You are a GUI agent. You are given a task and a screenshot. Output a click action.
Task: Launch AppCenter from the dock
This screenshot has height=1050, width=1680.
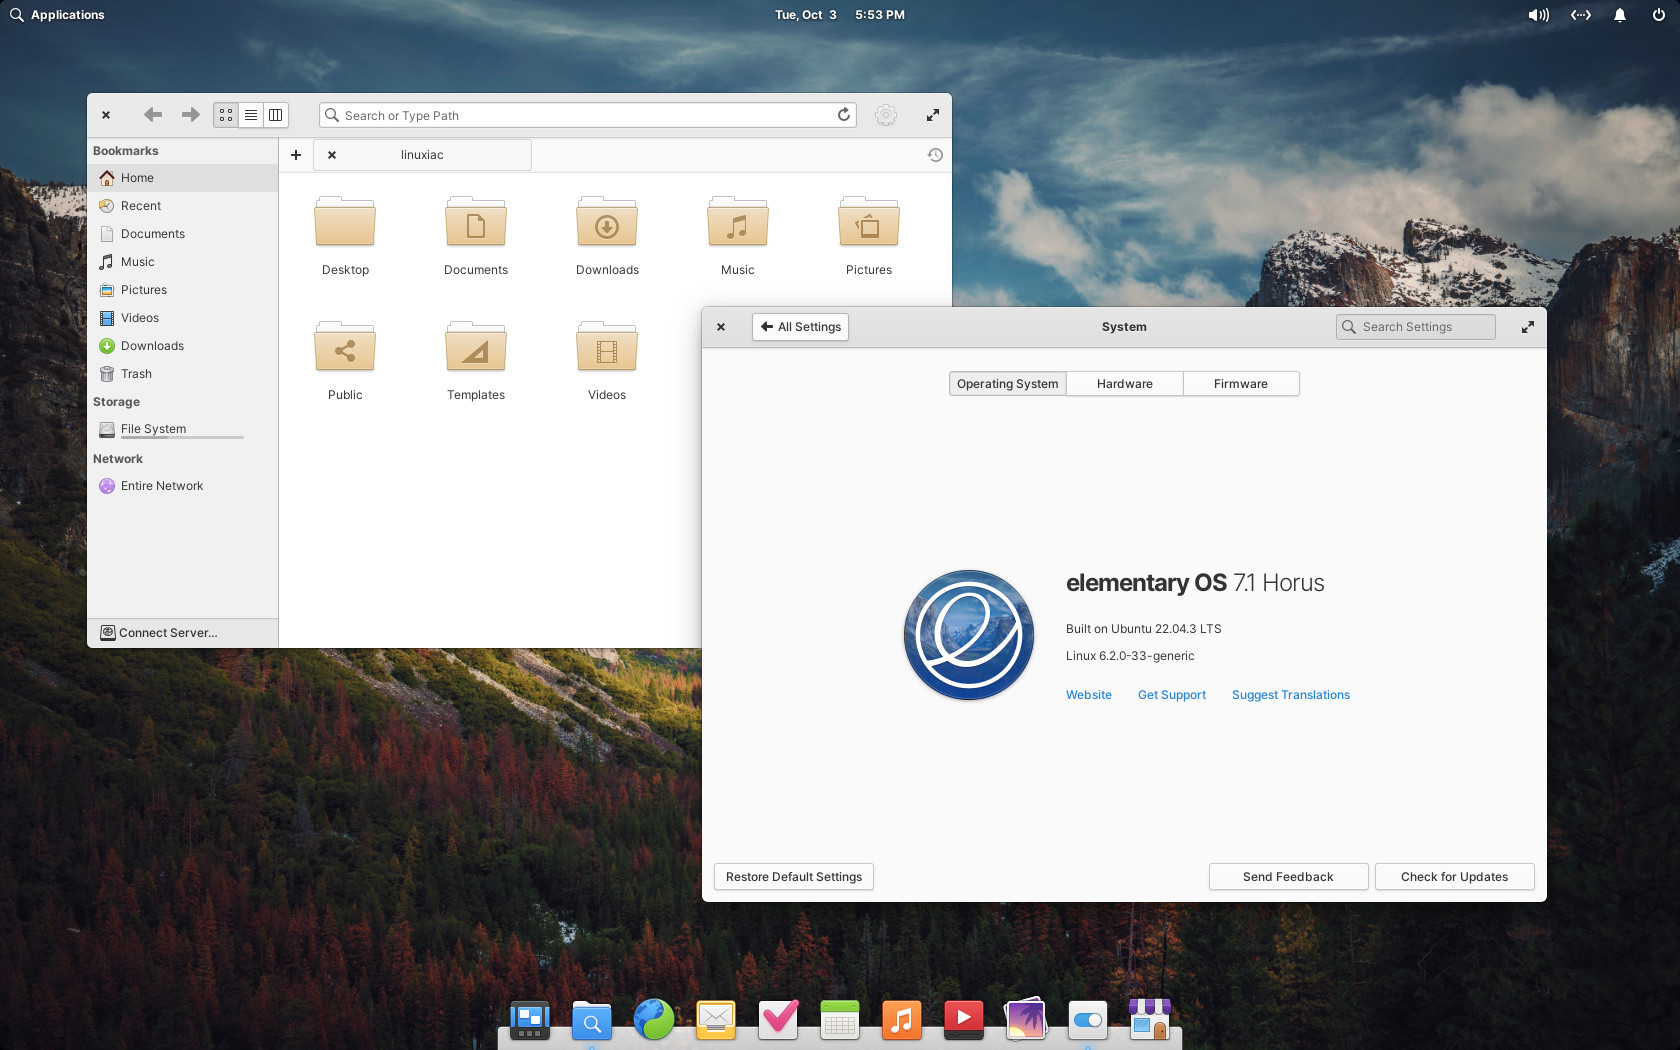pyautogui.click(x=1150, y=1020)
